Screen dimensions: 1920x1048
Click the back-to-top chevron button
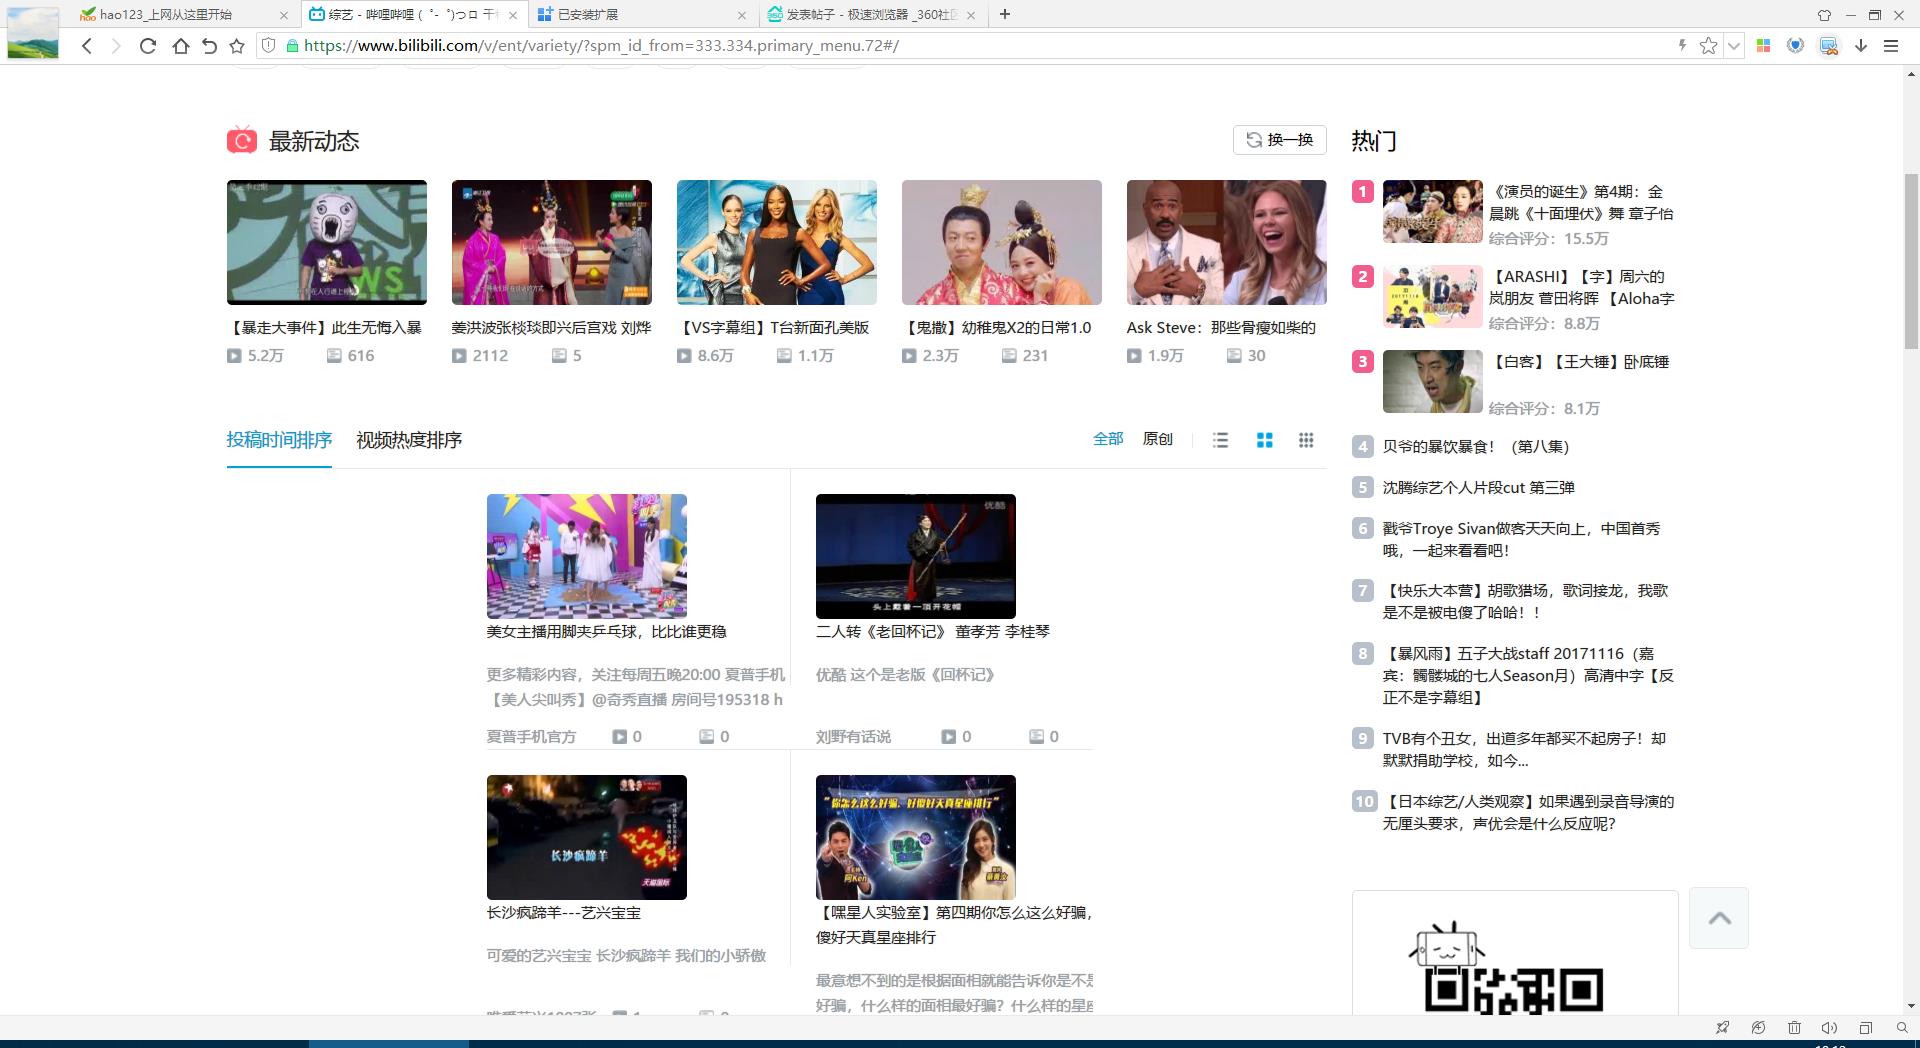(x=1719, y=918)
